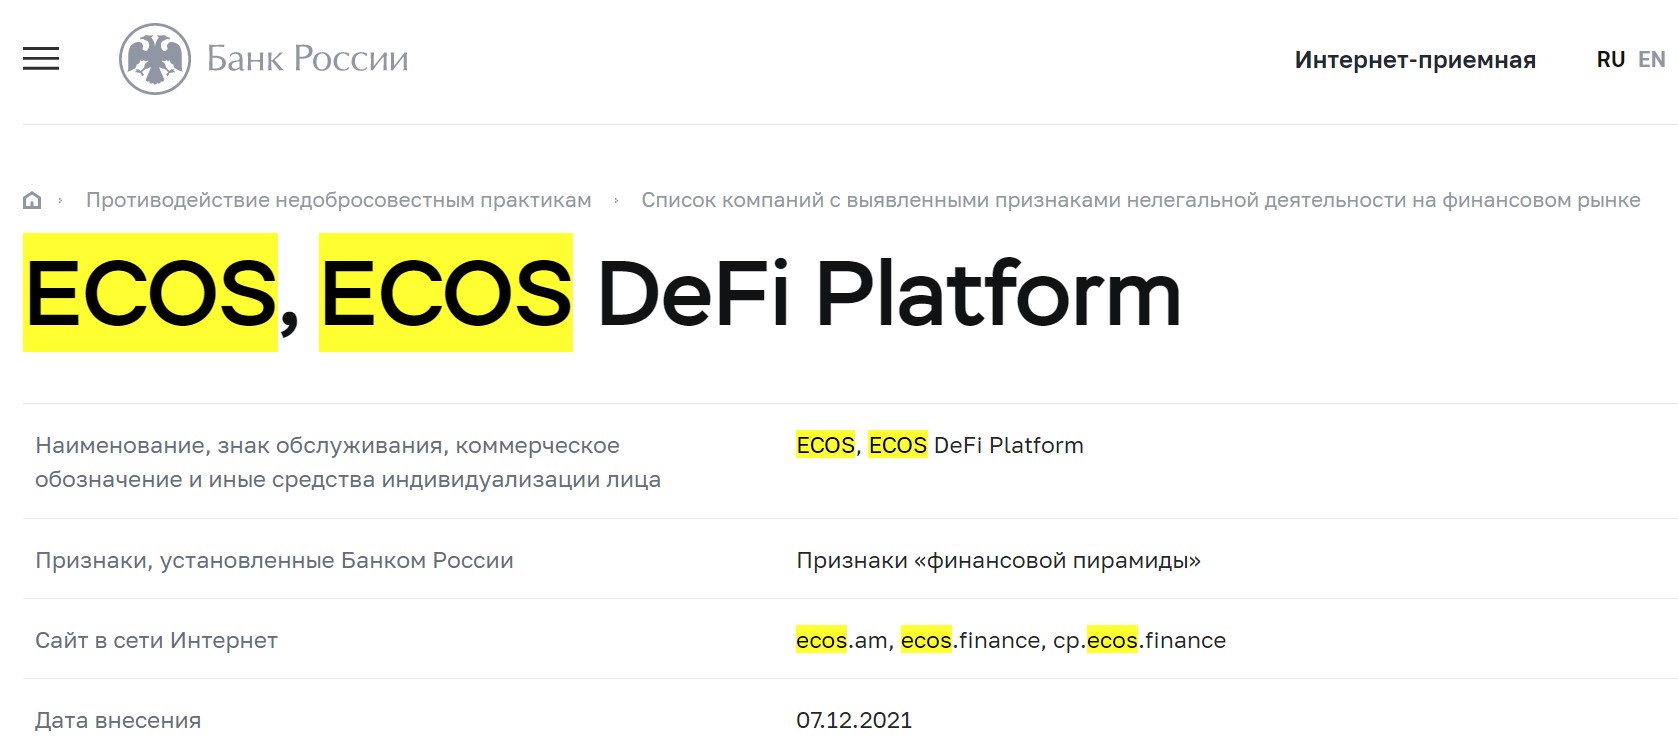1678x754 pixels.
Task: Click the label Наименование, знак обслуживания, коммерческое
Action: coord(348,462)
